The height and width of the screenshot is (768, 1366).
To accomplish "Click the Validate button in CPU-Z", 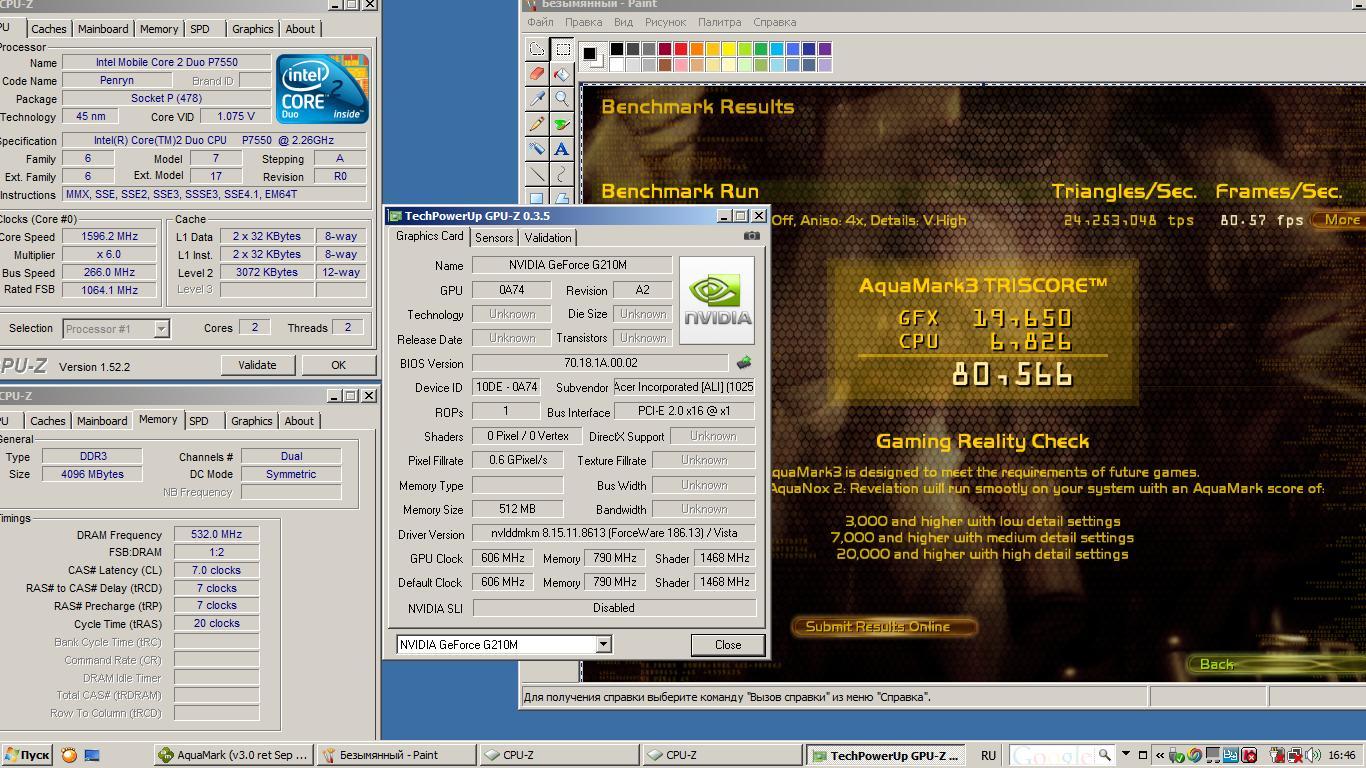I will pos(257,365).
